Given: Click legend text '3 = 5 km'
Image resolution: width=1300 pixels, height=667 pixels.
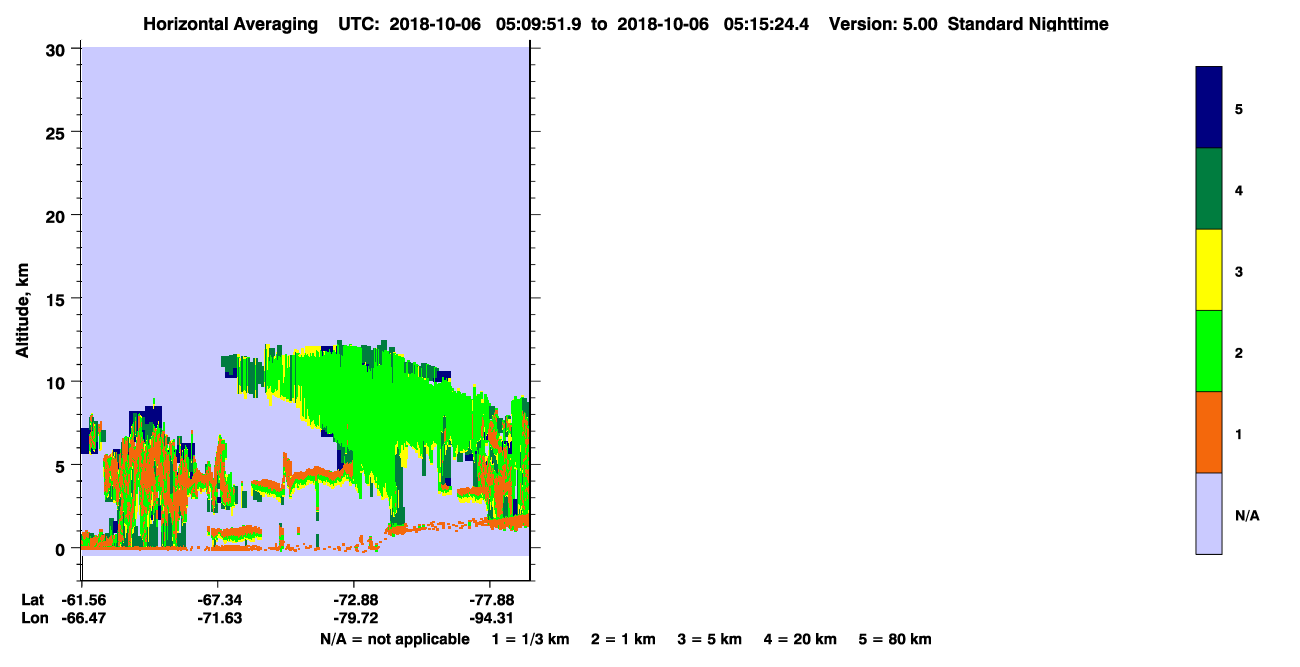Looking at the screenshot, I should pos(710,639).
